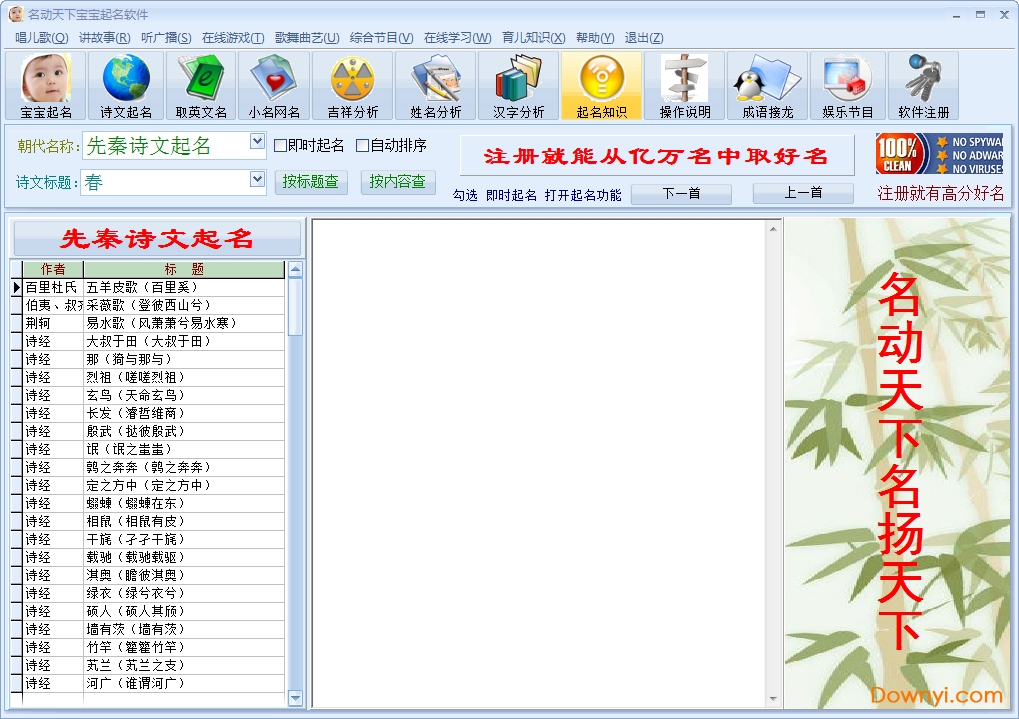Select the 诗文起名 toolbar icon
1019x719 pixels.
[124, 85]
